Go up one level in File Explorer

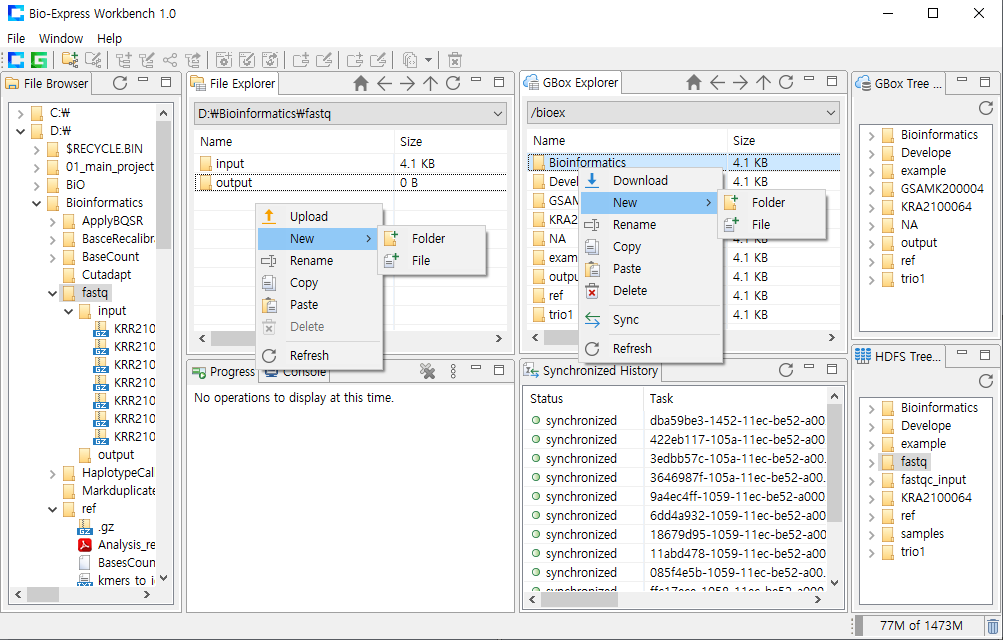pos(430,82)
